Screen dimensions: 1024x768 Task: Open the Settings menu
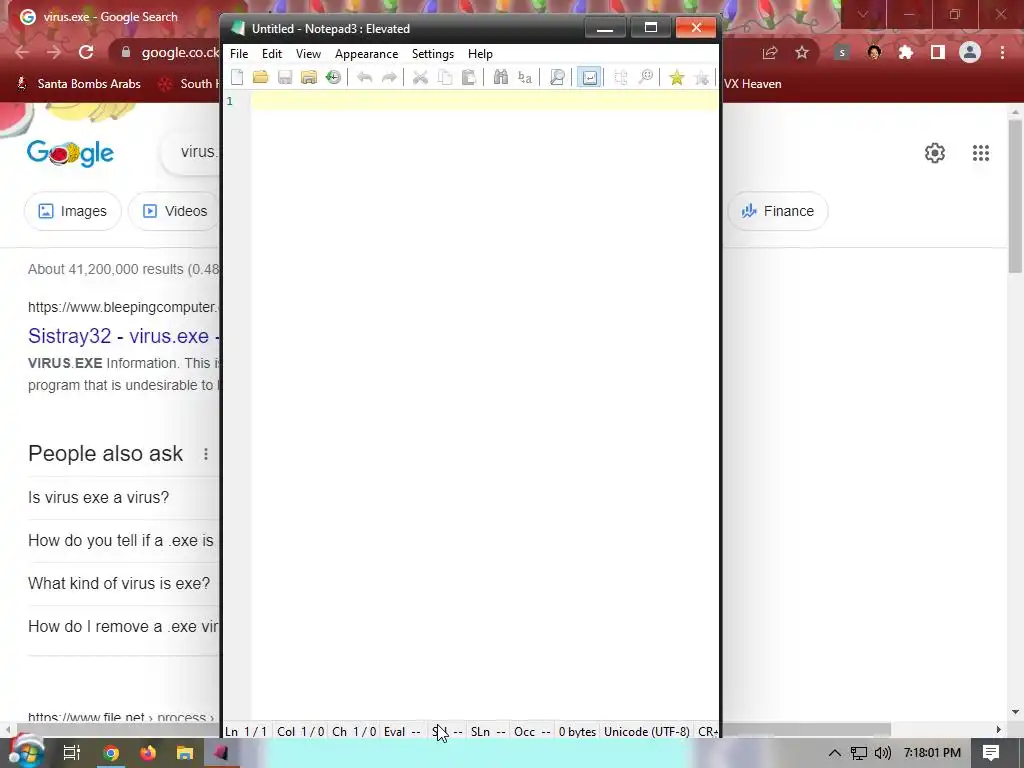[x=432, y=54]
